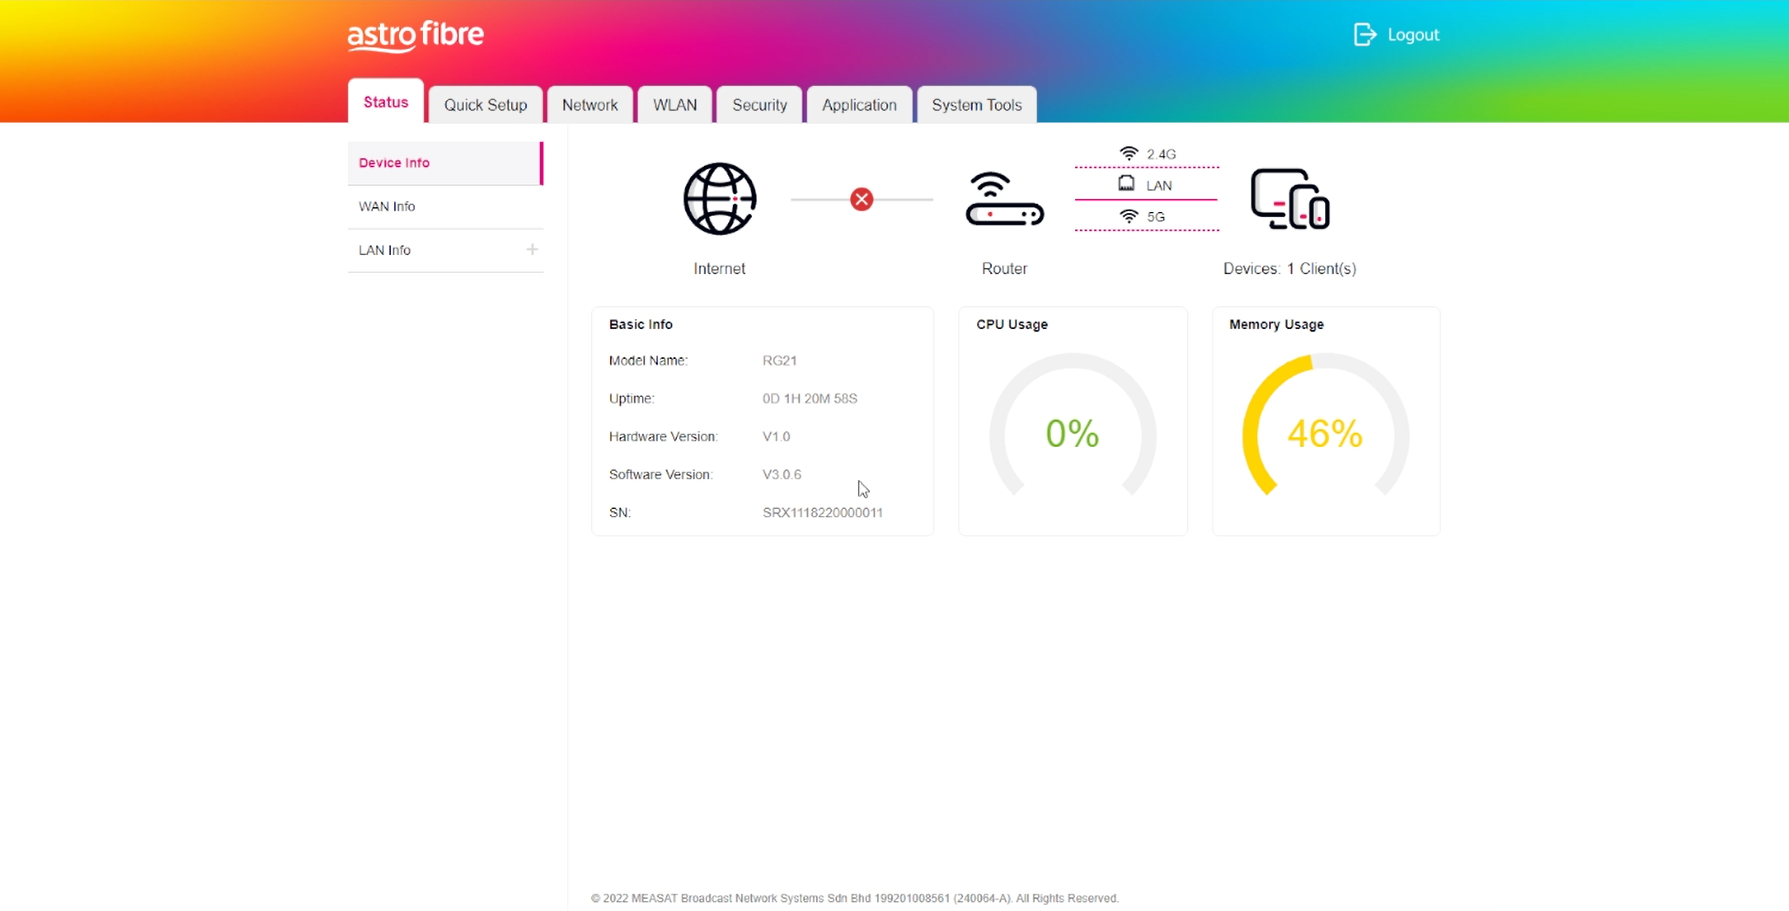Image resolution: width=1789 pixels, height=911 pixels.
Task: Select Device Info in the sidebar
Action: [x=394, y=162]
